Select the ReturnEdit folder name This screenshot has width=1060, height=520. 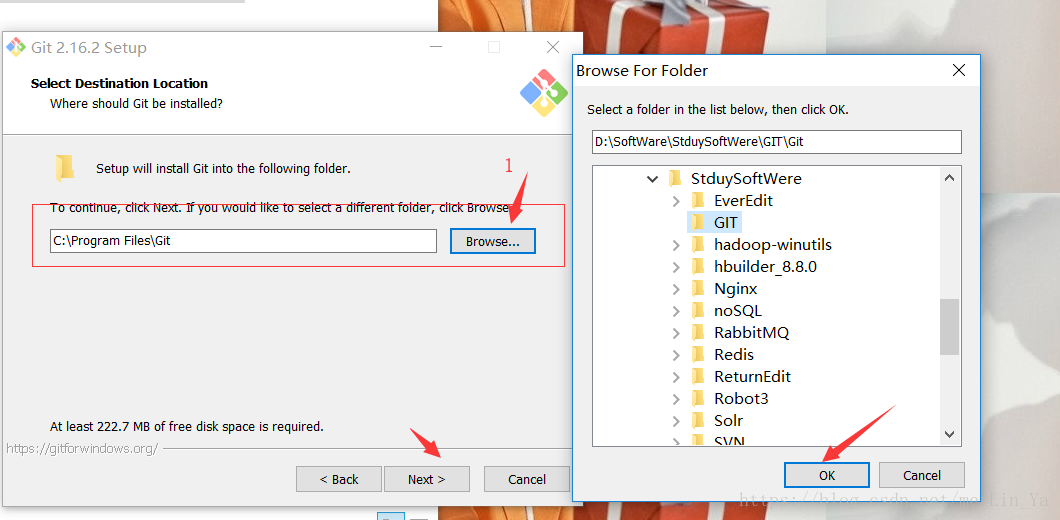[752, 377]
